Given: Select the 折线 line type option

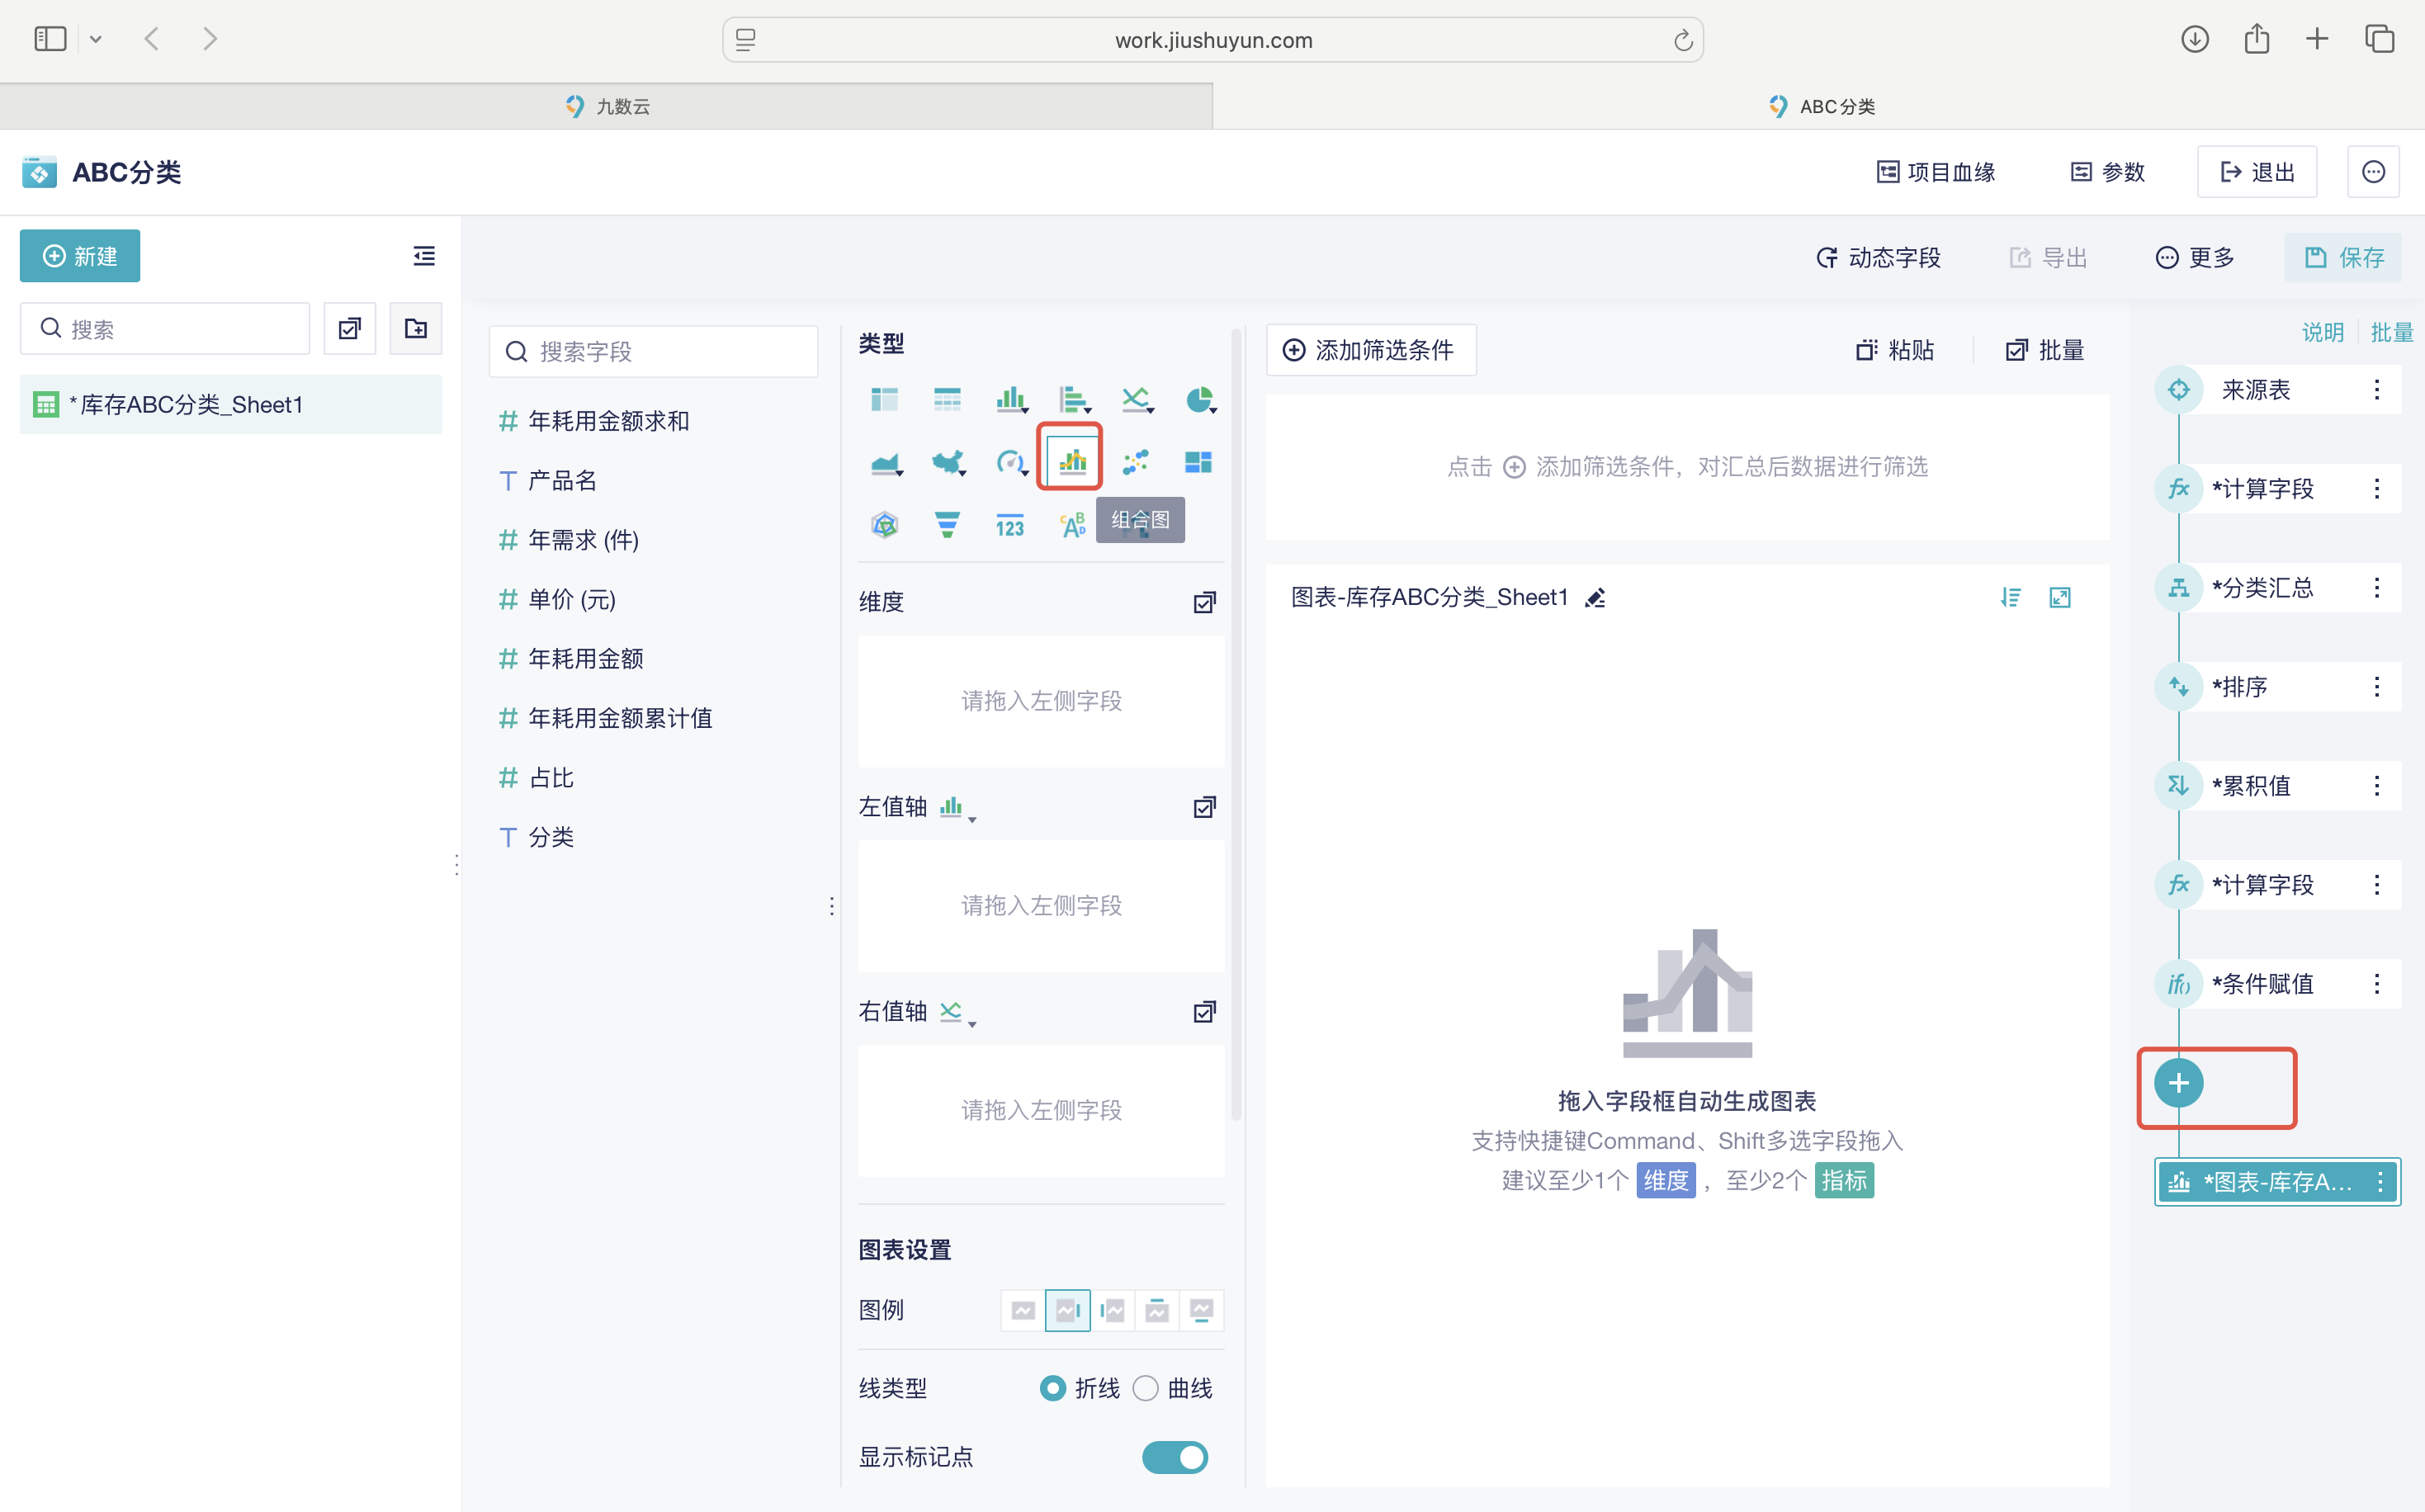Looking at the screenshot, I should (x=1052, y=1388).
